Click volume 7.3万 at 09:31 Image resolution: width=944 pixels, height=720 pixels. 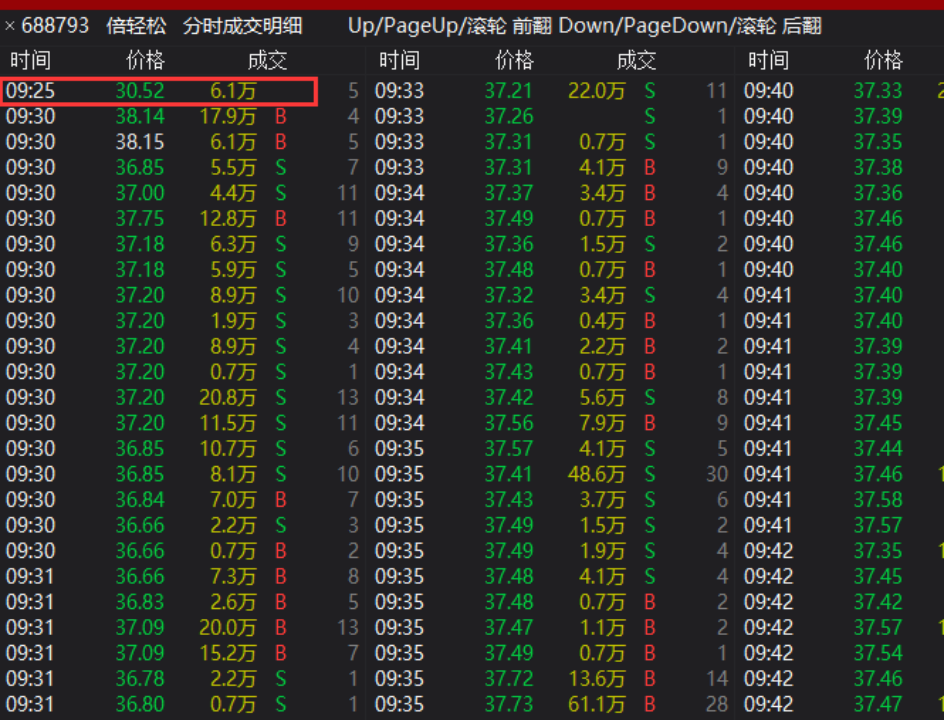click(233, 577)
